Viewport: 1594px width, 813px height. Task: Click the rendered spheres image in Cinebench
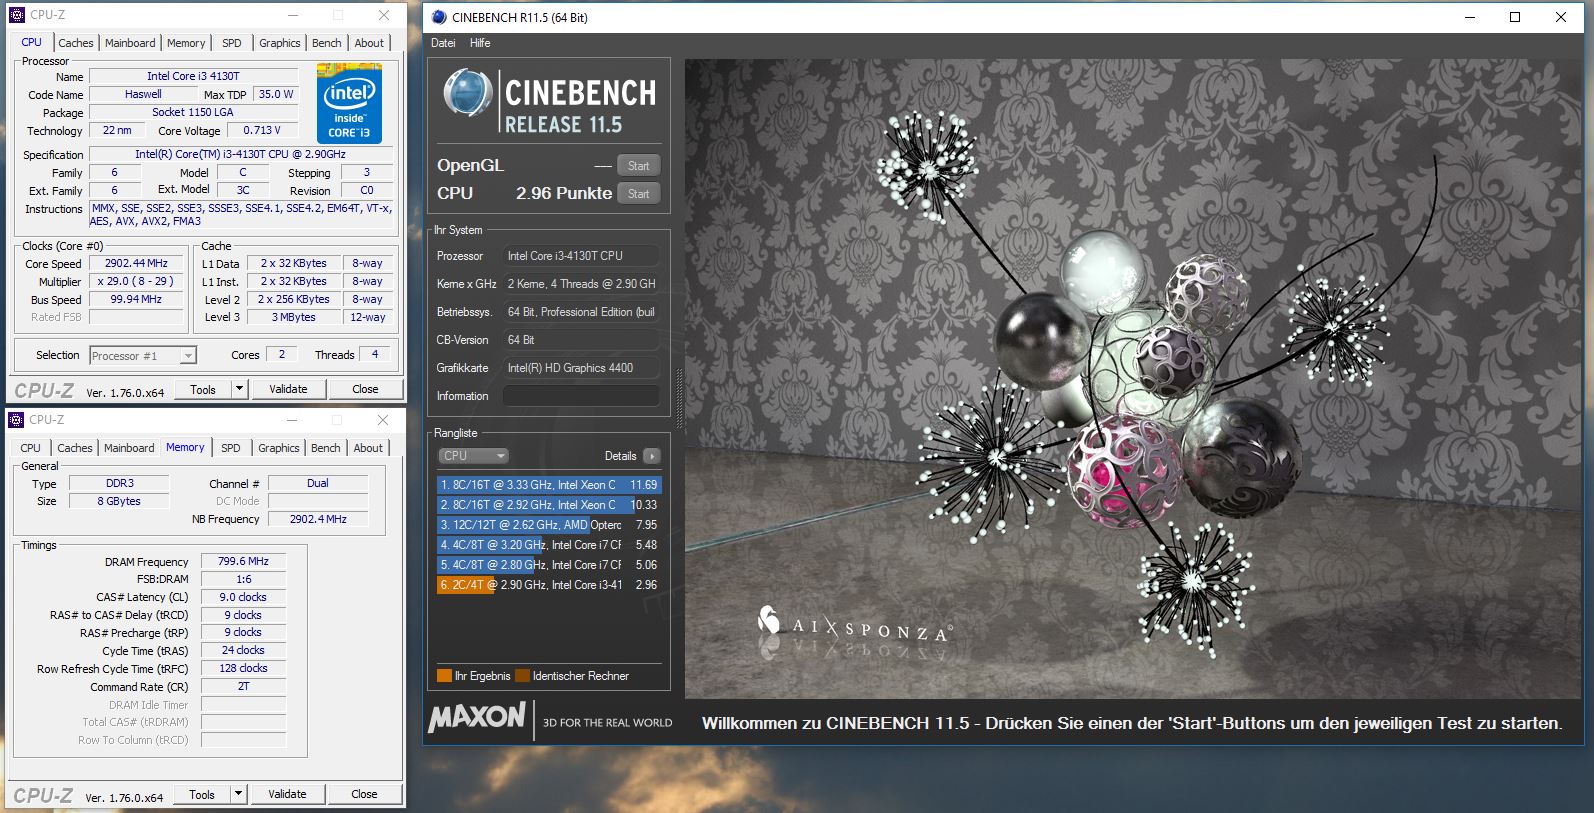pos(1134,378)
